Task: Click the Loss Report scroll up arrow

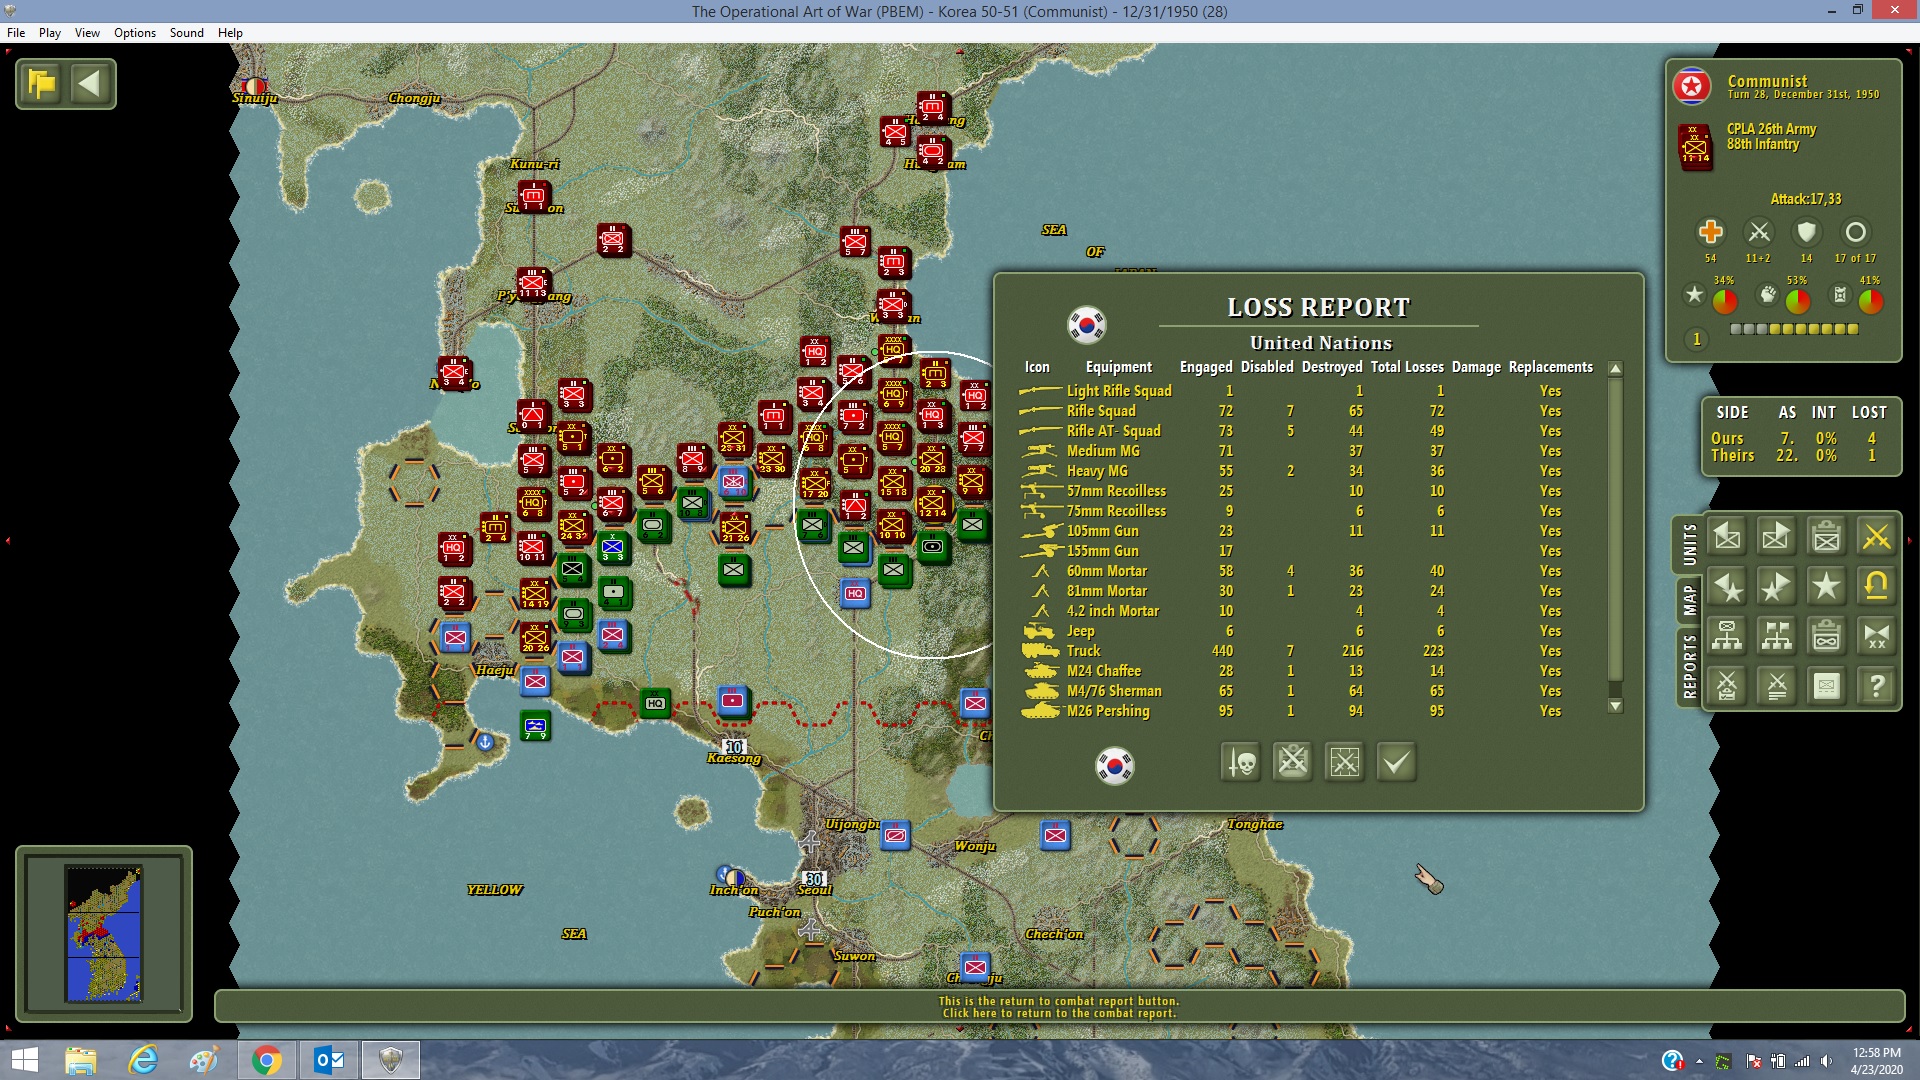Action: point(1615,369)
